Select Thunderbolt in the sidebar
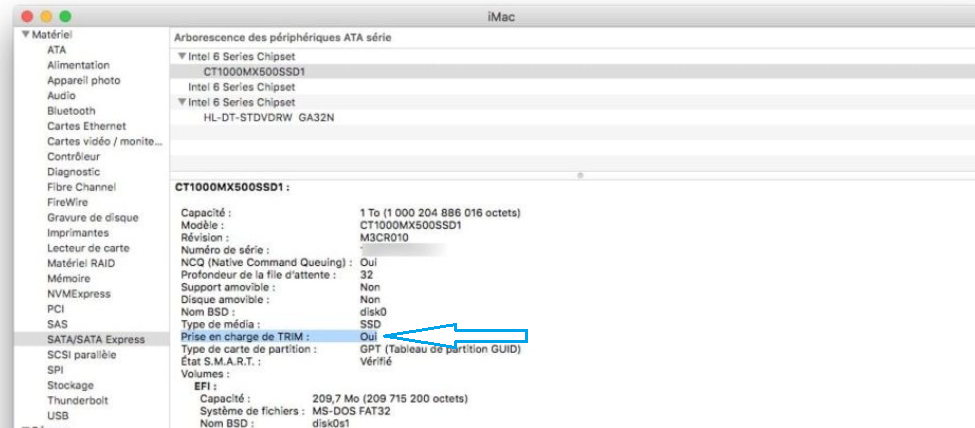 [78, 401]
